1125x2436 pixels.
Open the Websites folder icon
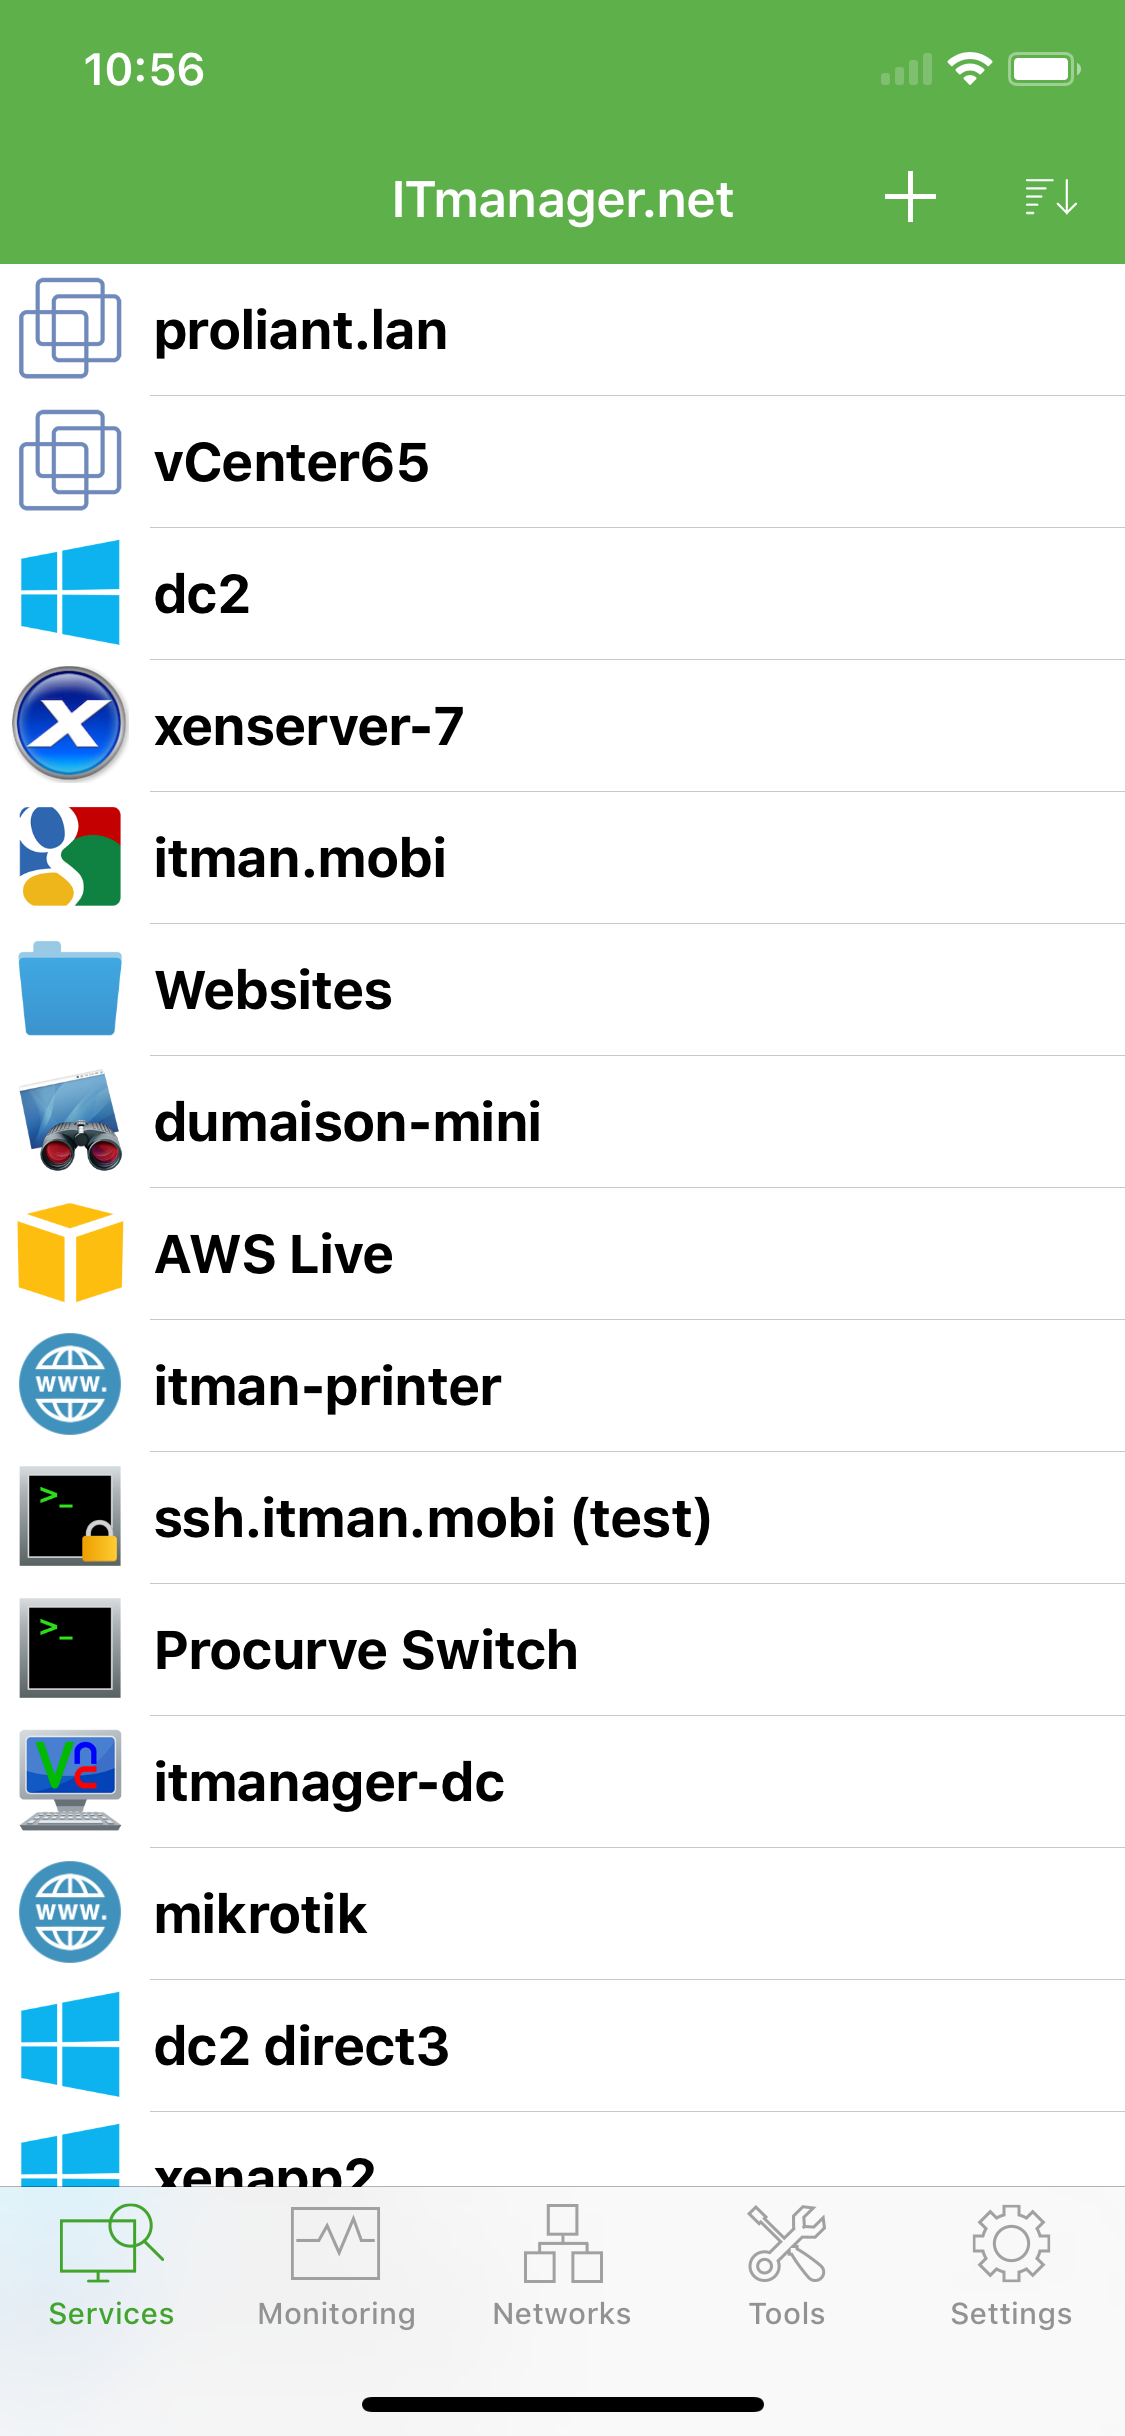(69, 989)
